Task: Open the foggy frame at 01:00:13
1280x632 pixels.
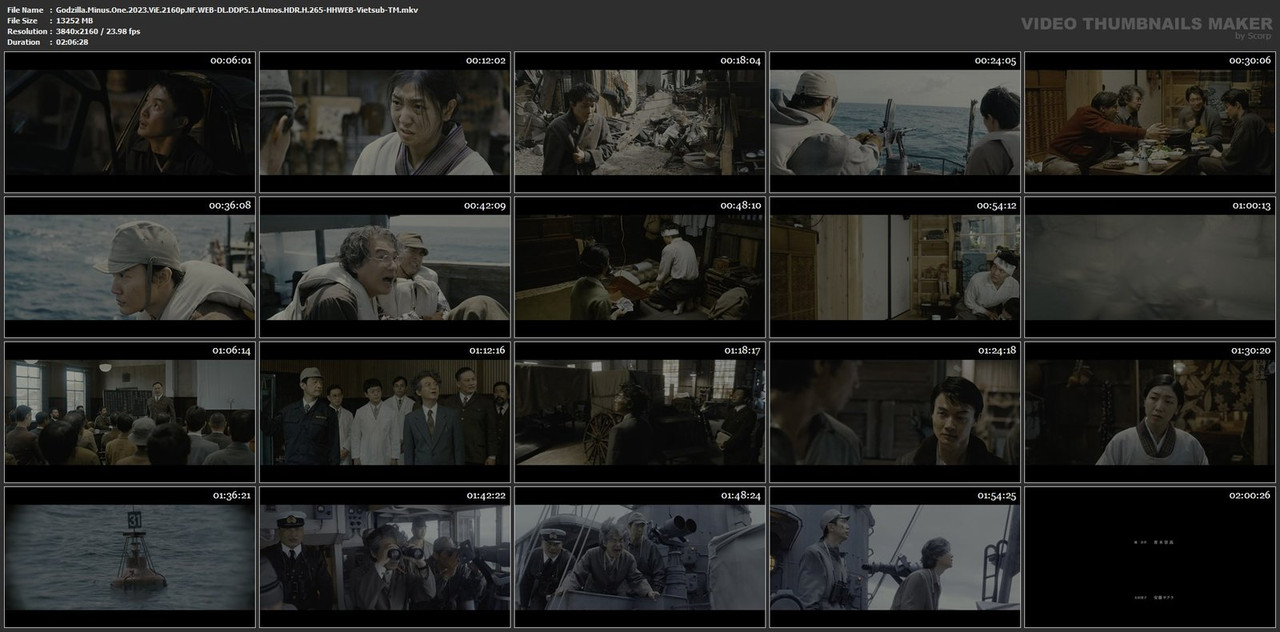Action: point(1150,267)
